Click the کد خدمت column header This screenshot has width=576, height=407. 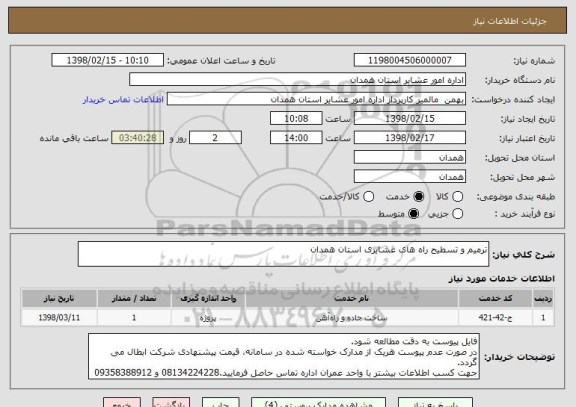point(495,298)
